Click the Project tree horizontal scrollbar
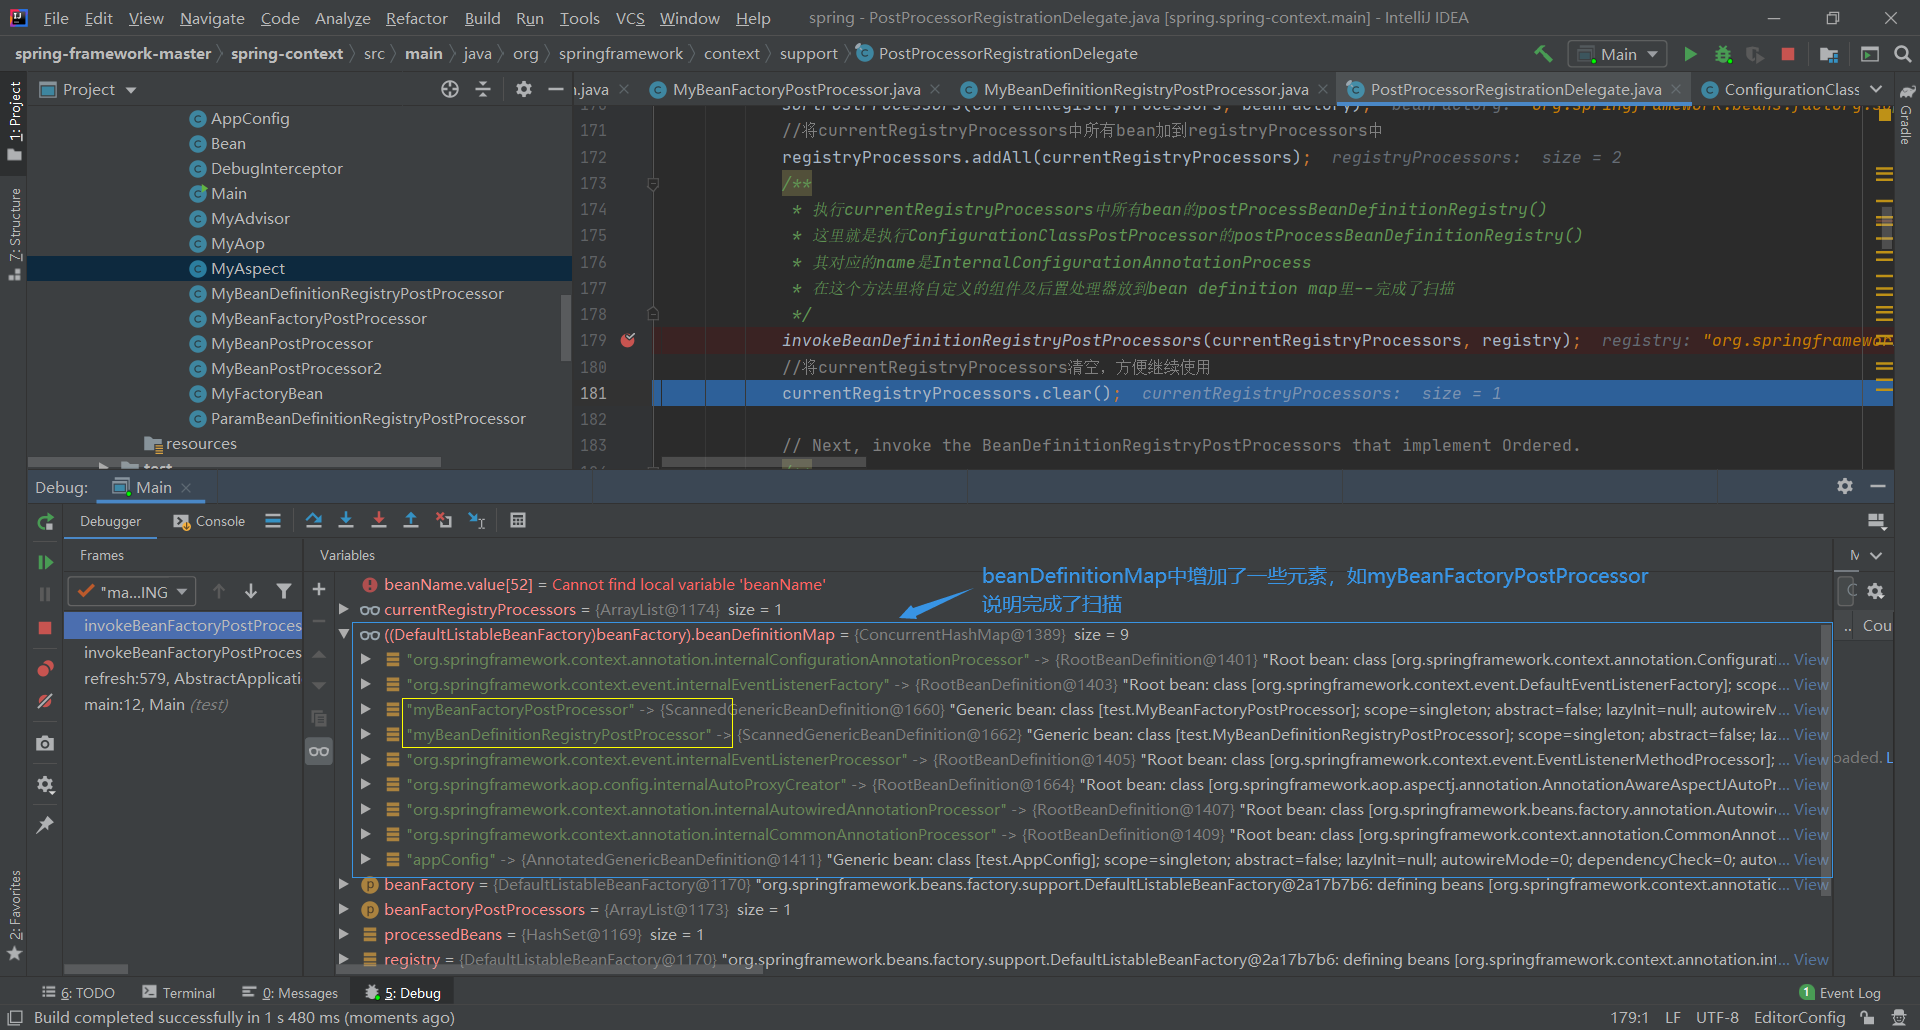 click(234, 463)
